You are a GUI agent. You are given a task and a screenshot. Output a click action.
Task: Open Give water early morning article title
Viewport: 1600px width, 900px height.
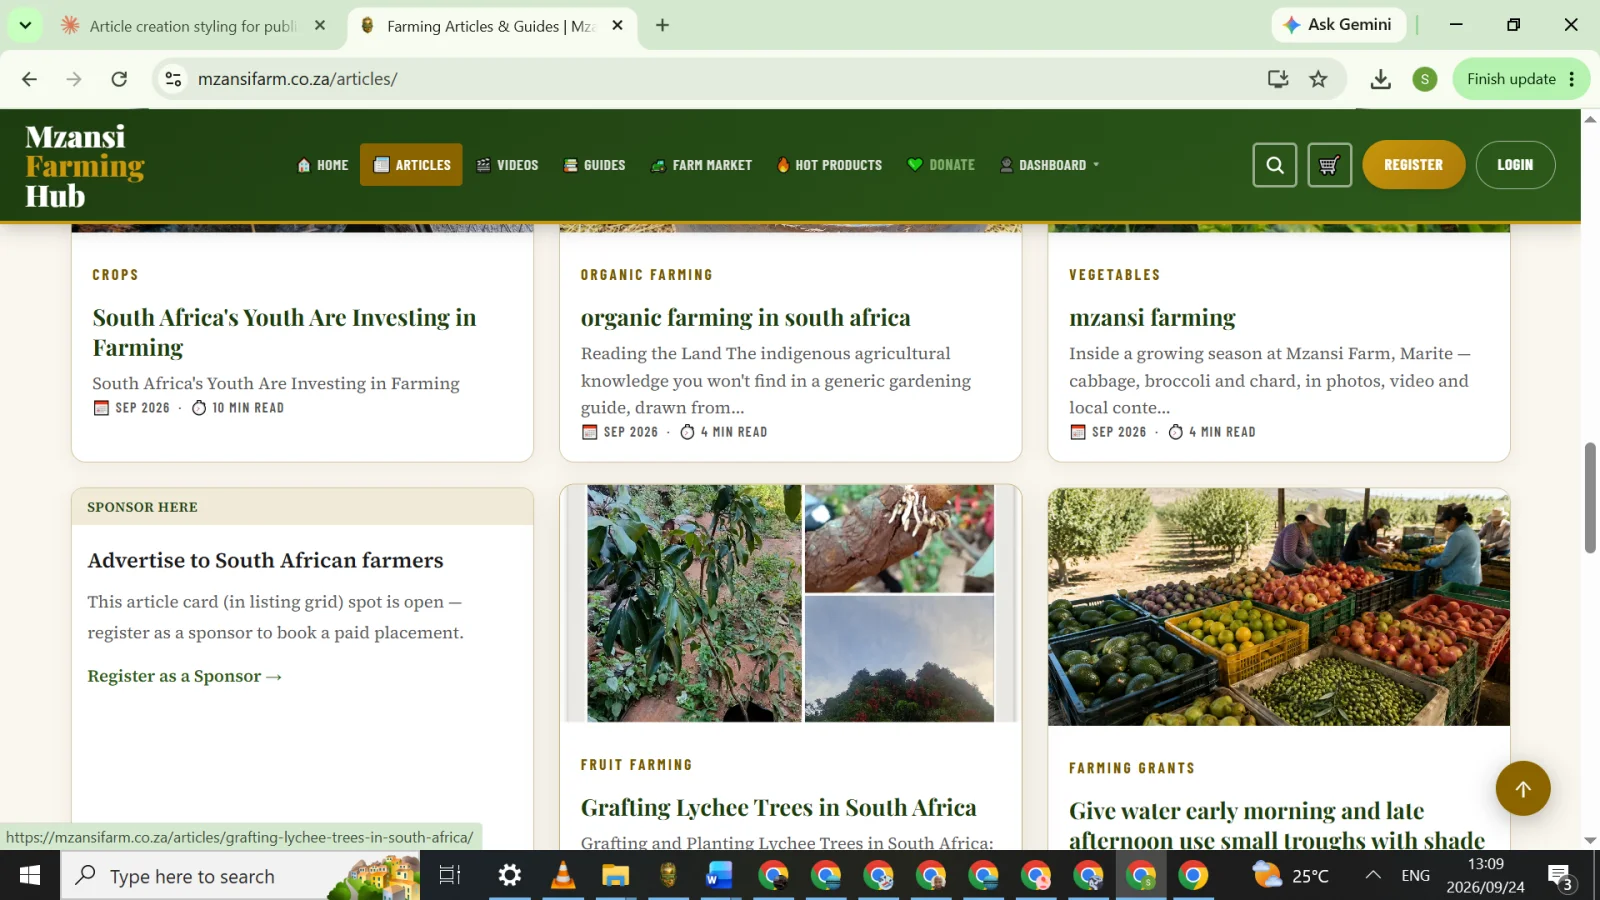pyautogui.click(x=1277, y=826)
